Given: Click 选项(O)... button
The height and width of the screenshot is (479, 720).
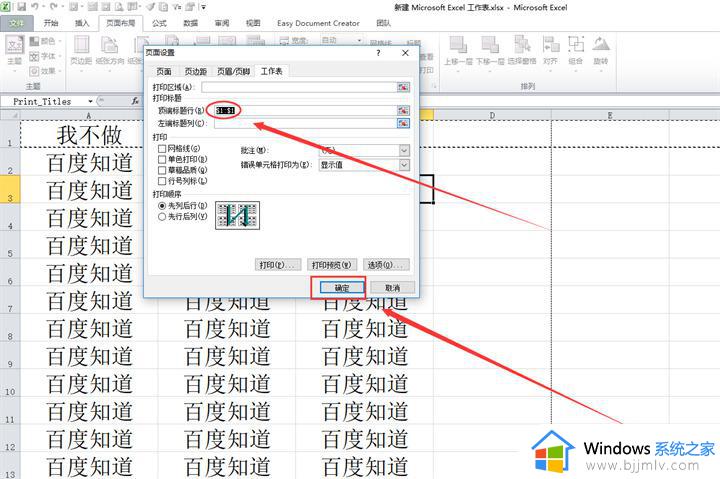Looking at the screenshot, I should point(386,265).
